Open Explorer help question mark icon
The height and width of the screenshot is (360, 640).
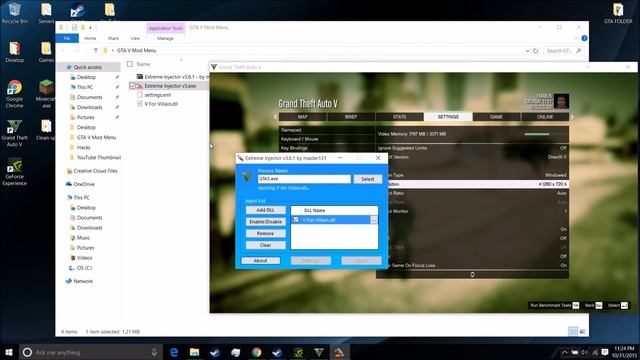click(x=584, y=38)
